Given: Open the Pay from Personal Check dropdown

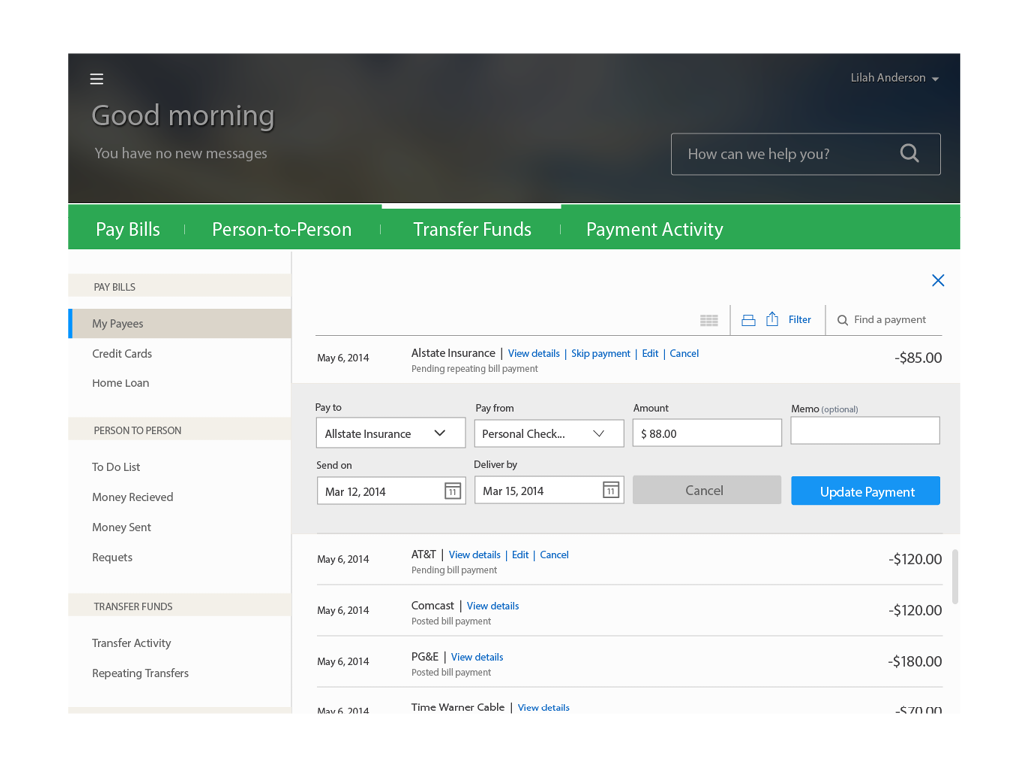Looking at the screenshot, I should pos(549,434).
